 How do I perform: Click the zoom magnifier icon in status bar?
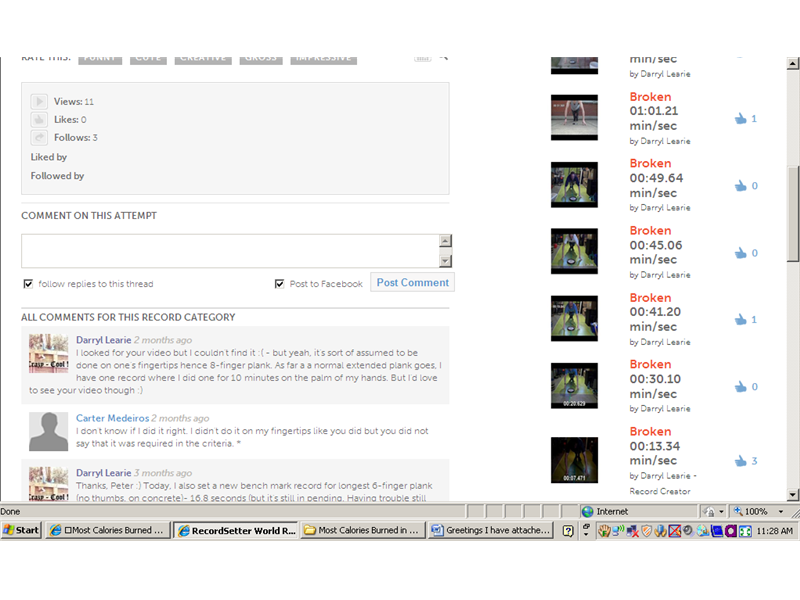tap(738, 511)
